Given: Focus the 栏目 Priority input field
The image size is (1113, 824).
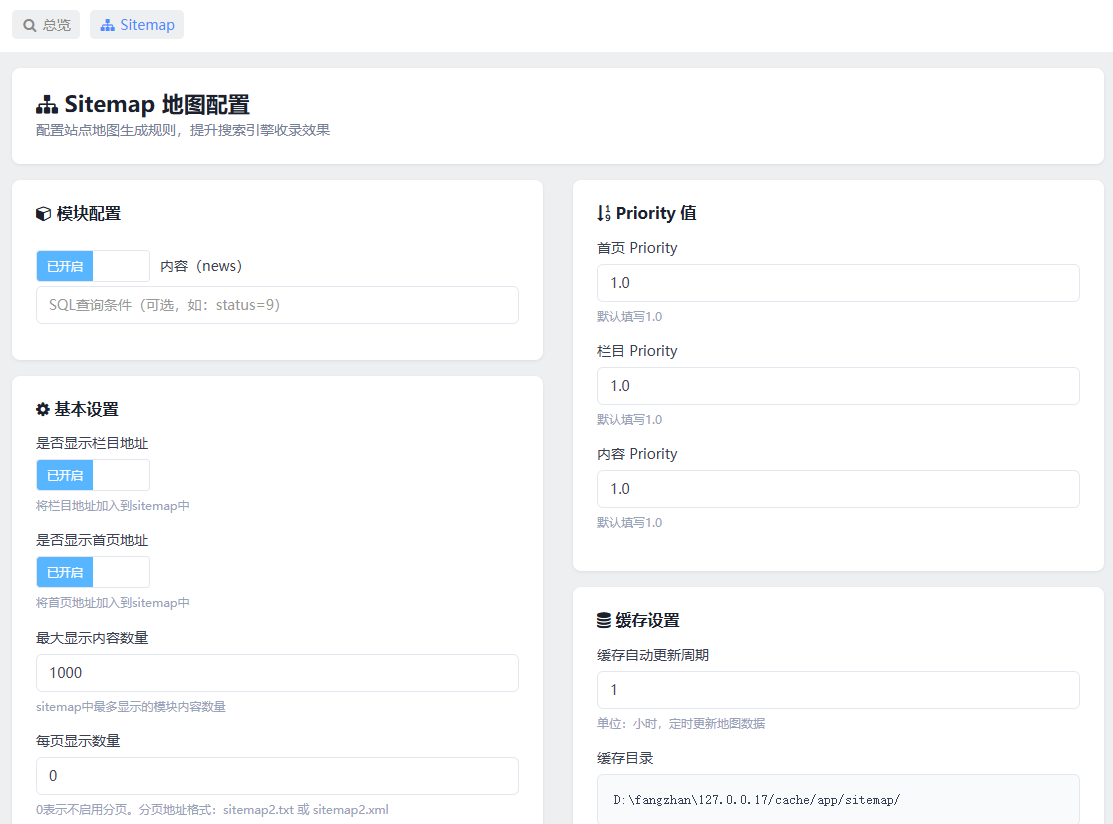Looking at the screenshot, I should pyautogui.click(x=838, y=386).
